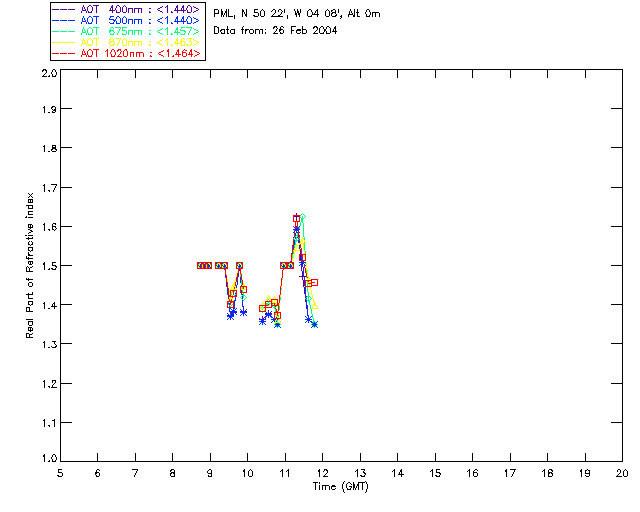Click the 9 hour x-axis label
640x512 pixels.
click(x=210, y=473)
